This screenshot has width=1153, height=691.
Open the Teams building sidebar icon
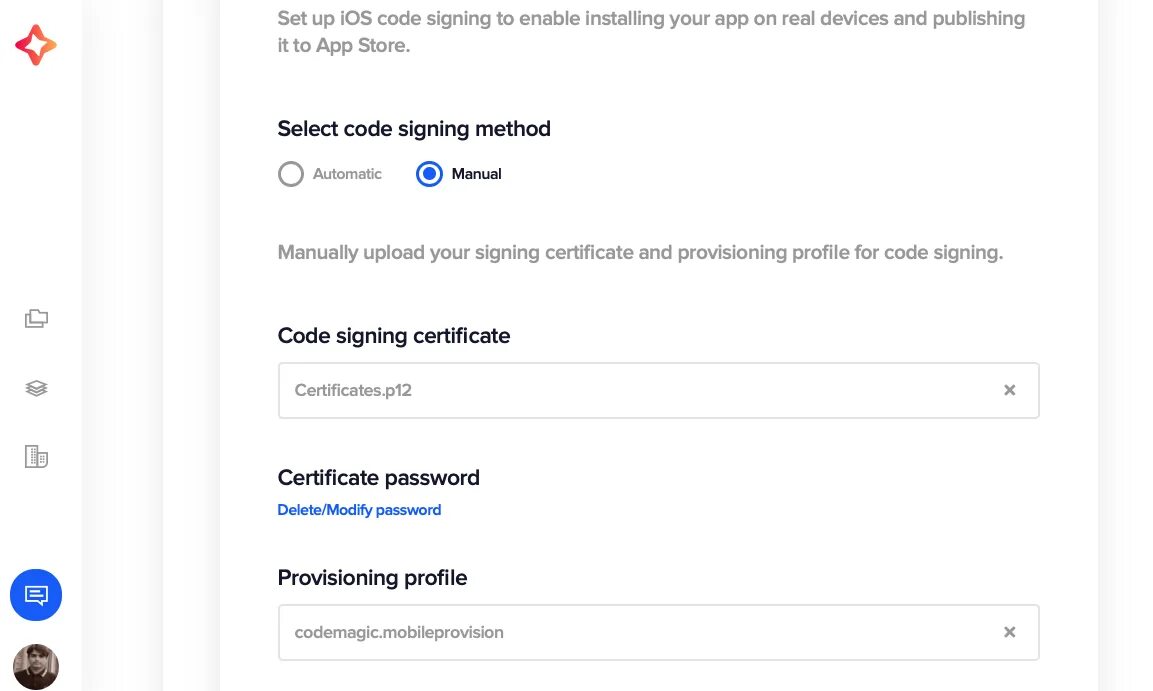coord(36,457)
